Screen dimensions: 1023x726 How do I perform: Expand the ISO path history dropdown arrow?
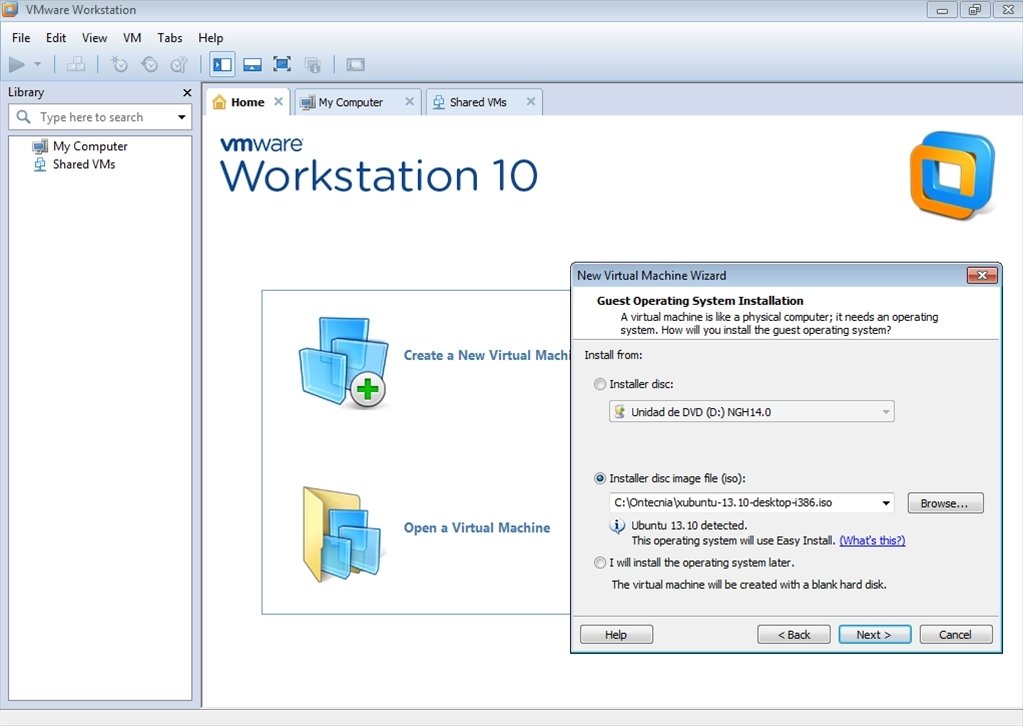pos(886,503)
